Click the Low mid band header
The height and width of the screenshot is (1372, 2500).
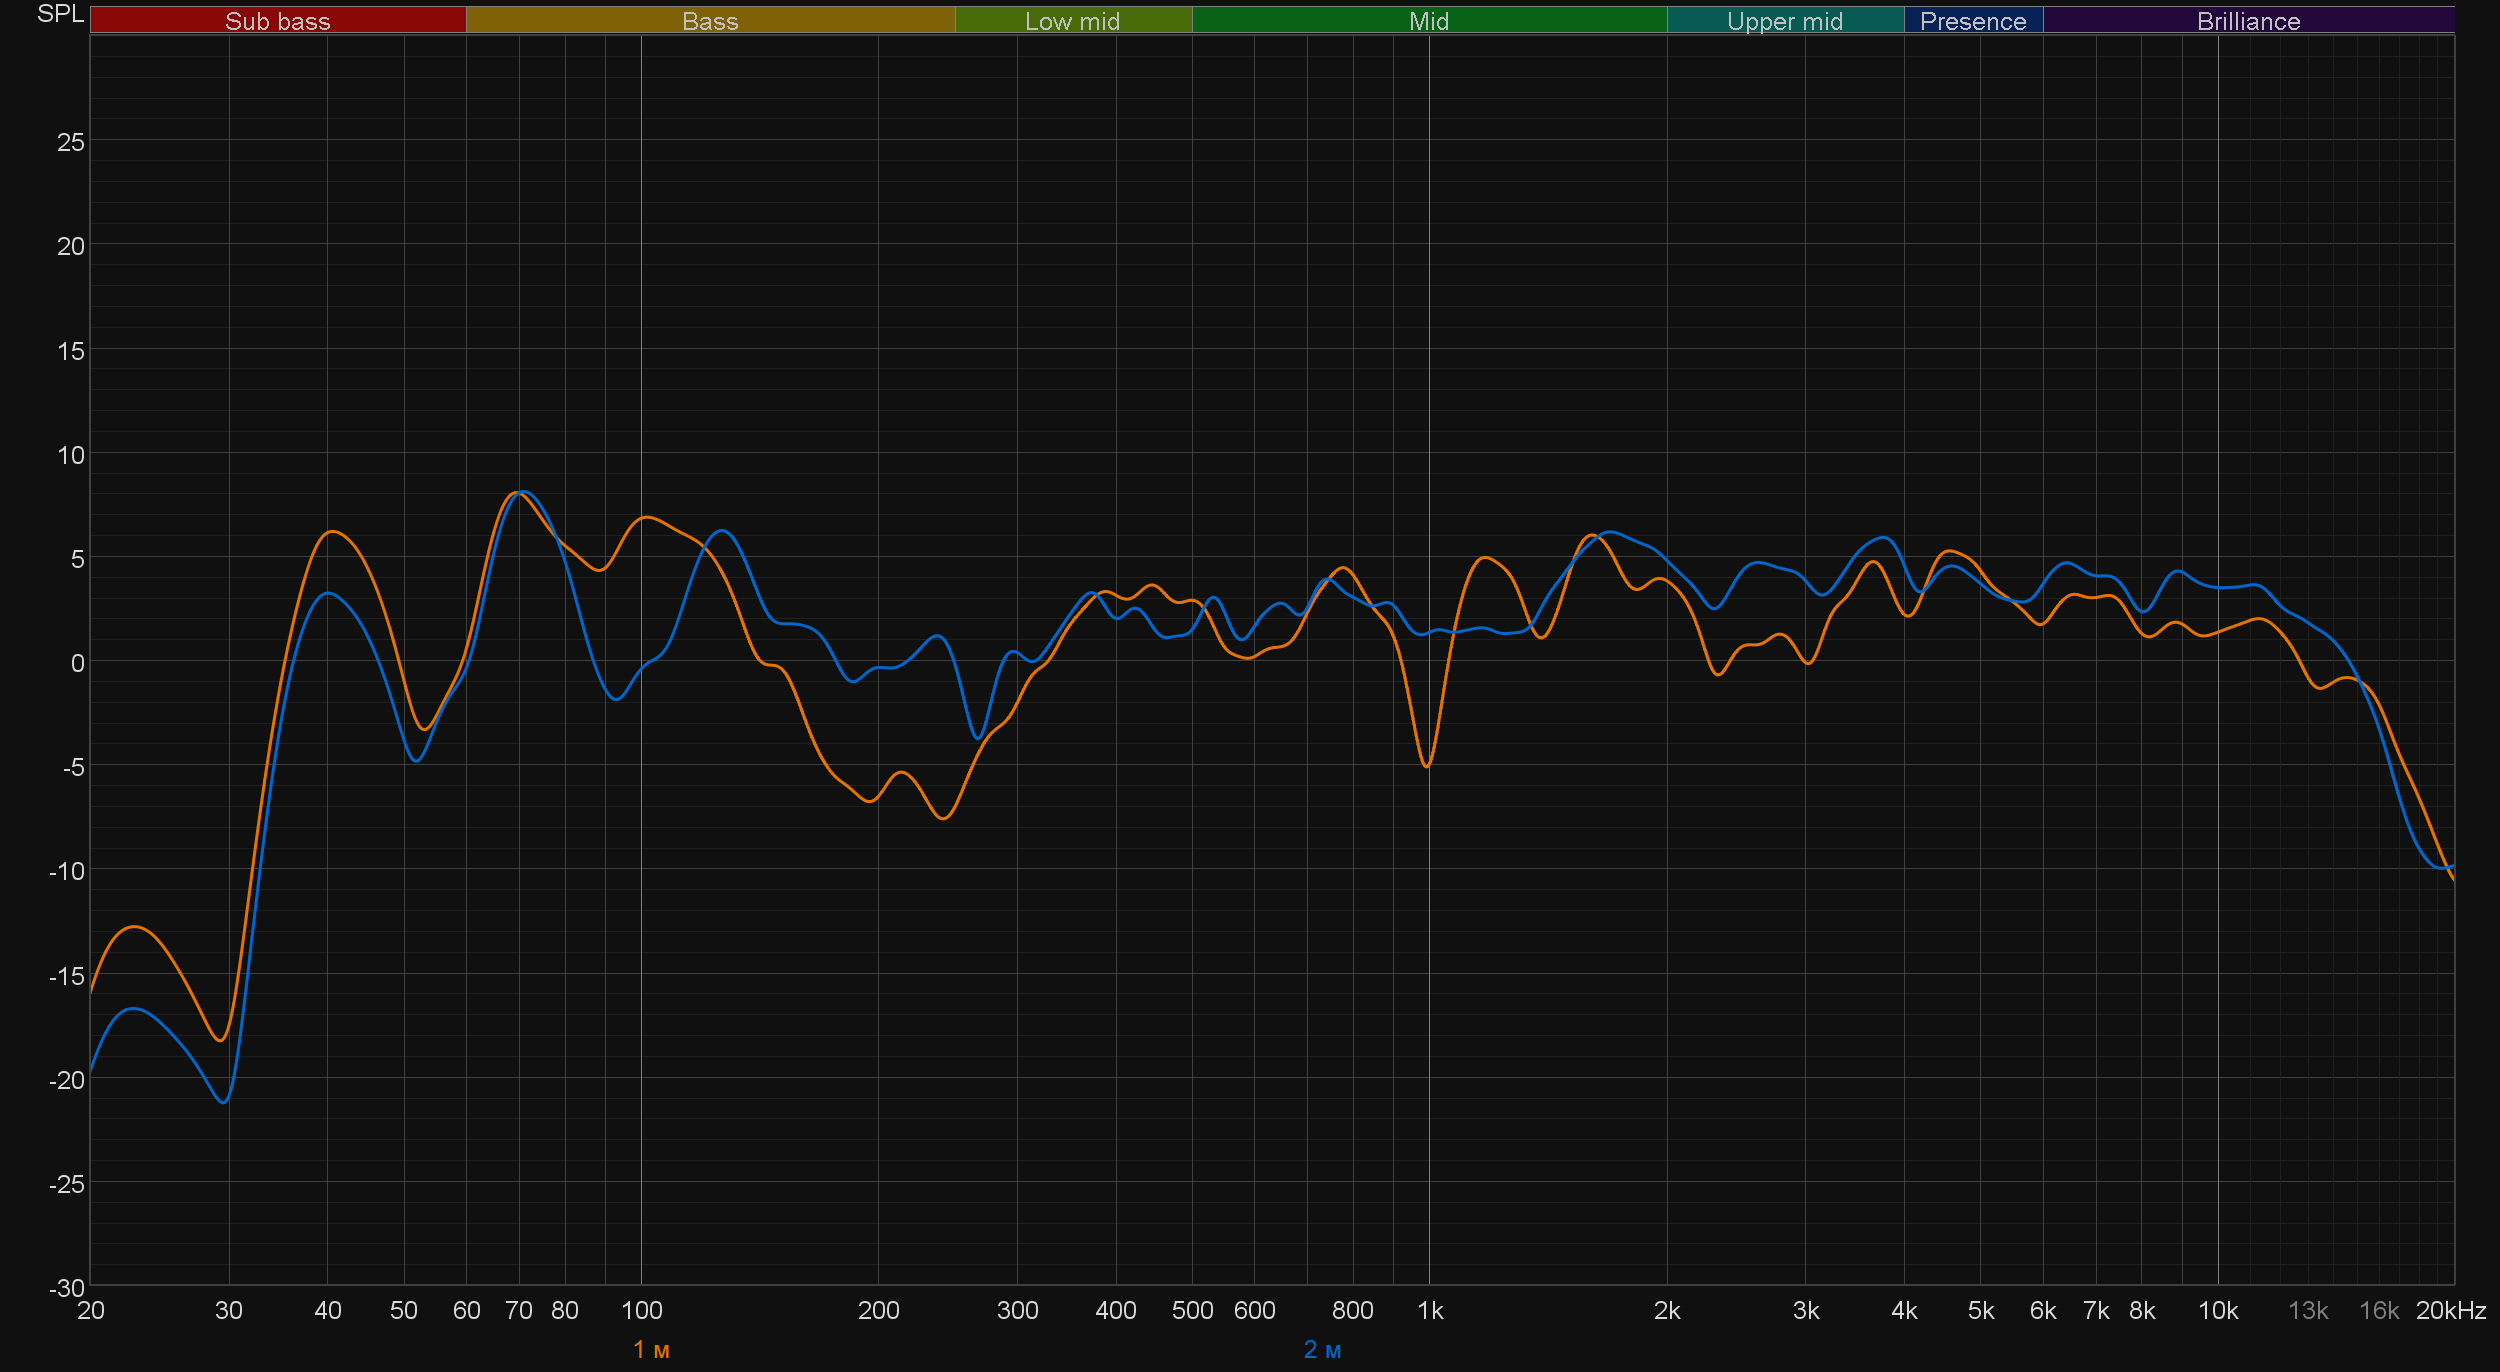coord(1072,21)
